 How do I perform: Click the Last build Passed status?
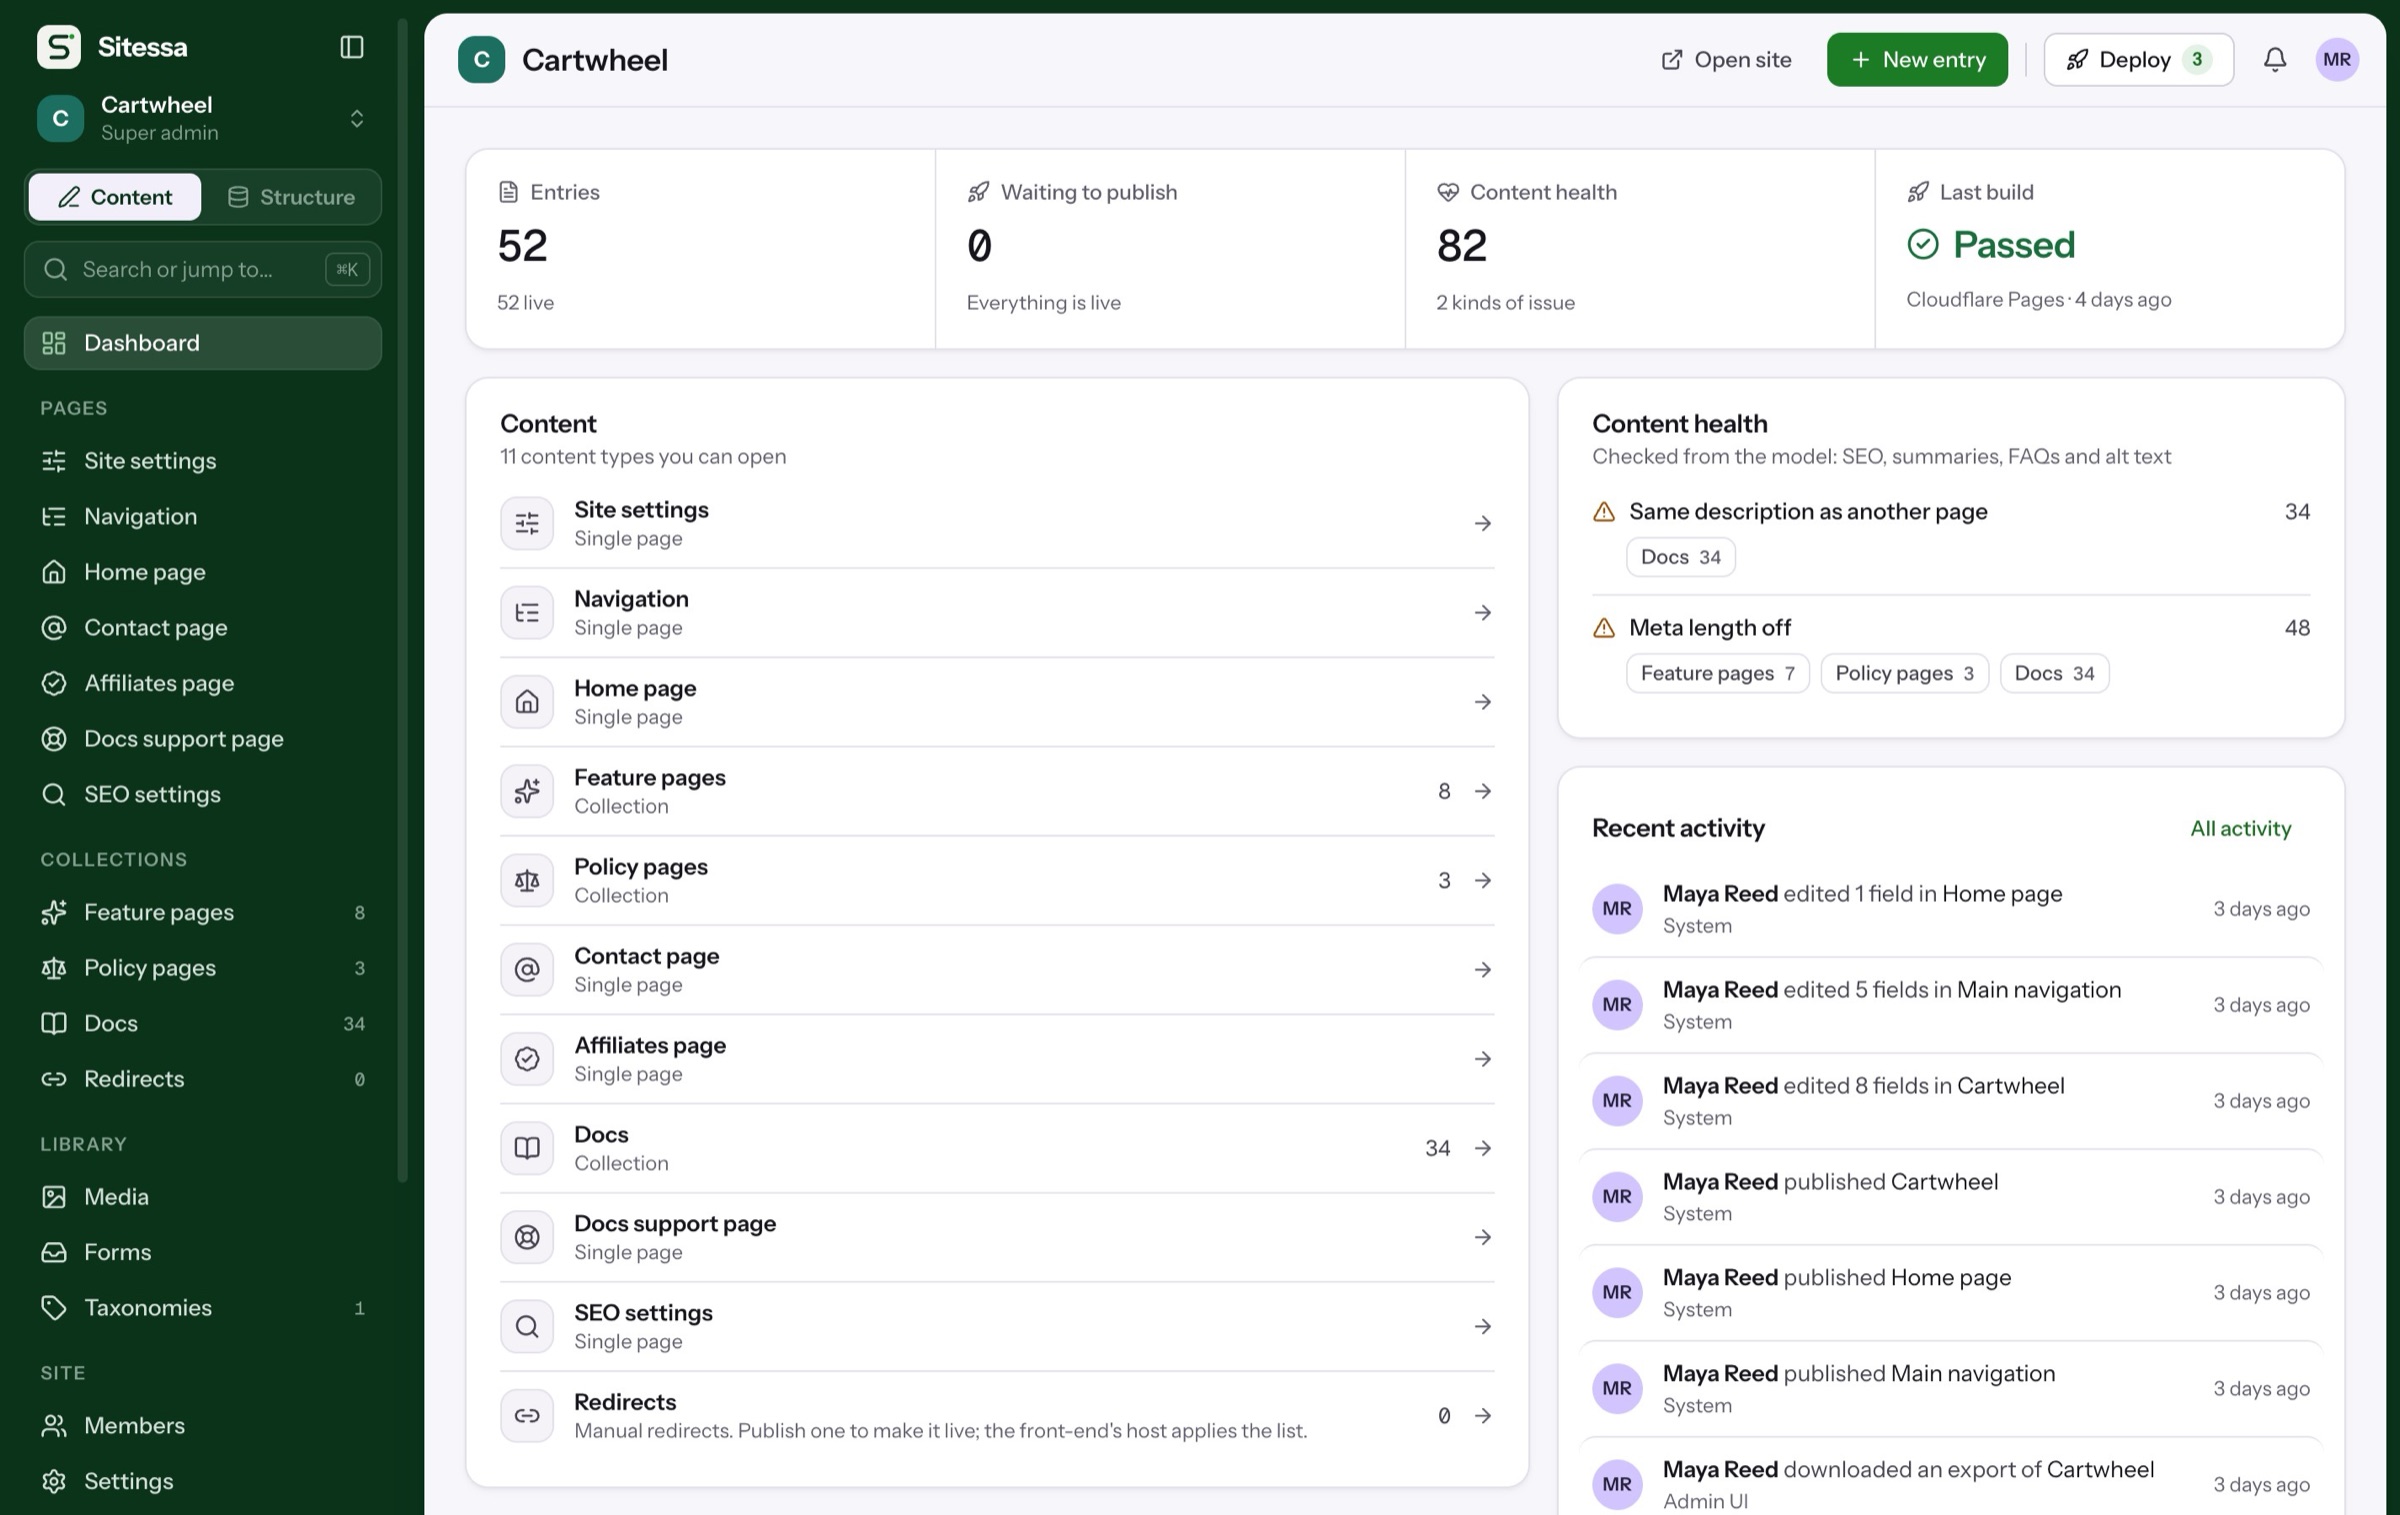click(1991, 245)
